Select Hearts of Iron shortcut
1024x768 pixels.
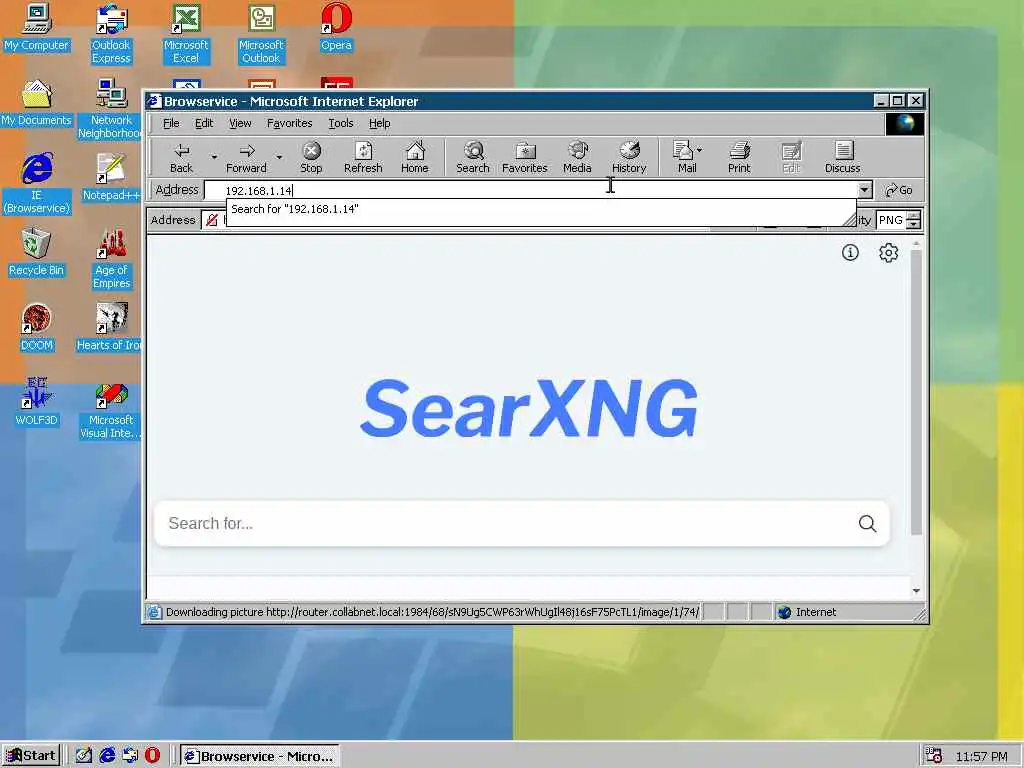pyautogui.click(x=109, y=327)
